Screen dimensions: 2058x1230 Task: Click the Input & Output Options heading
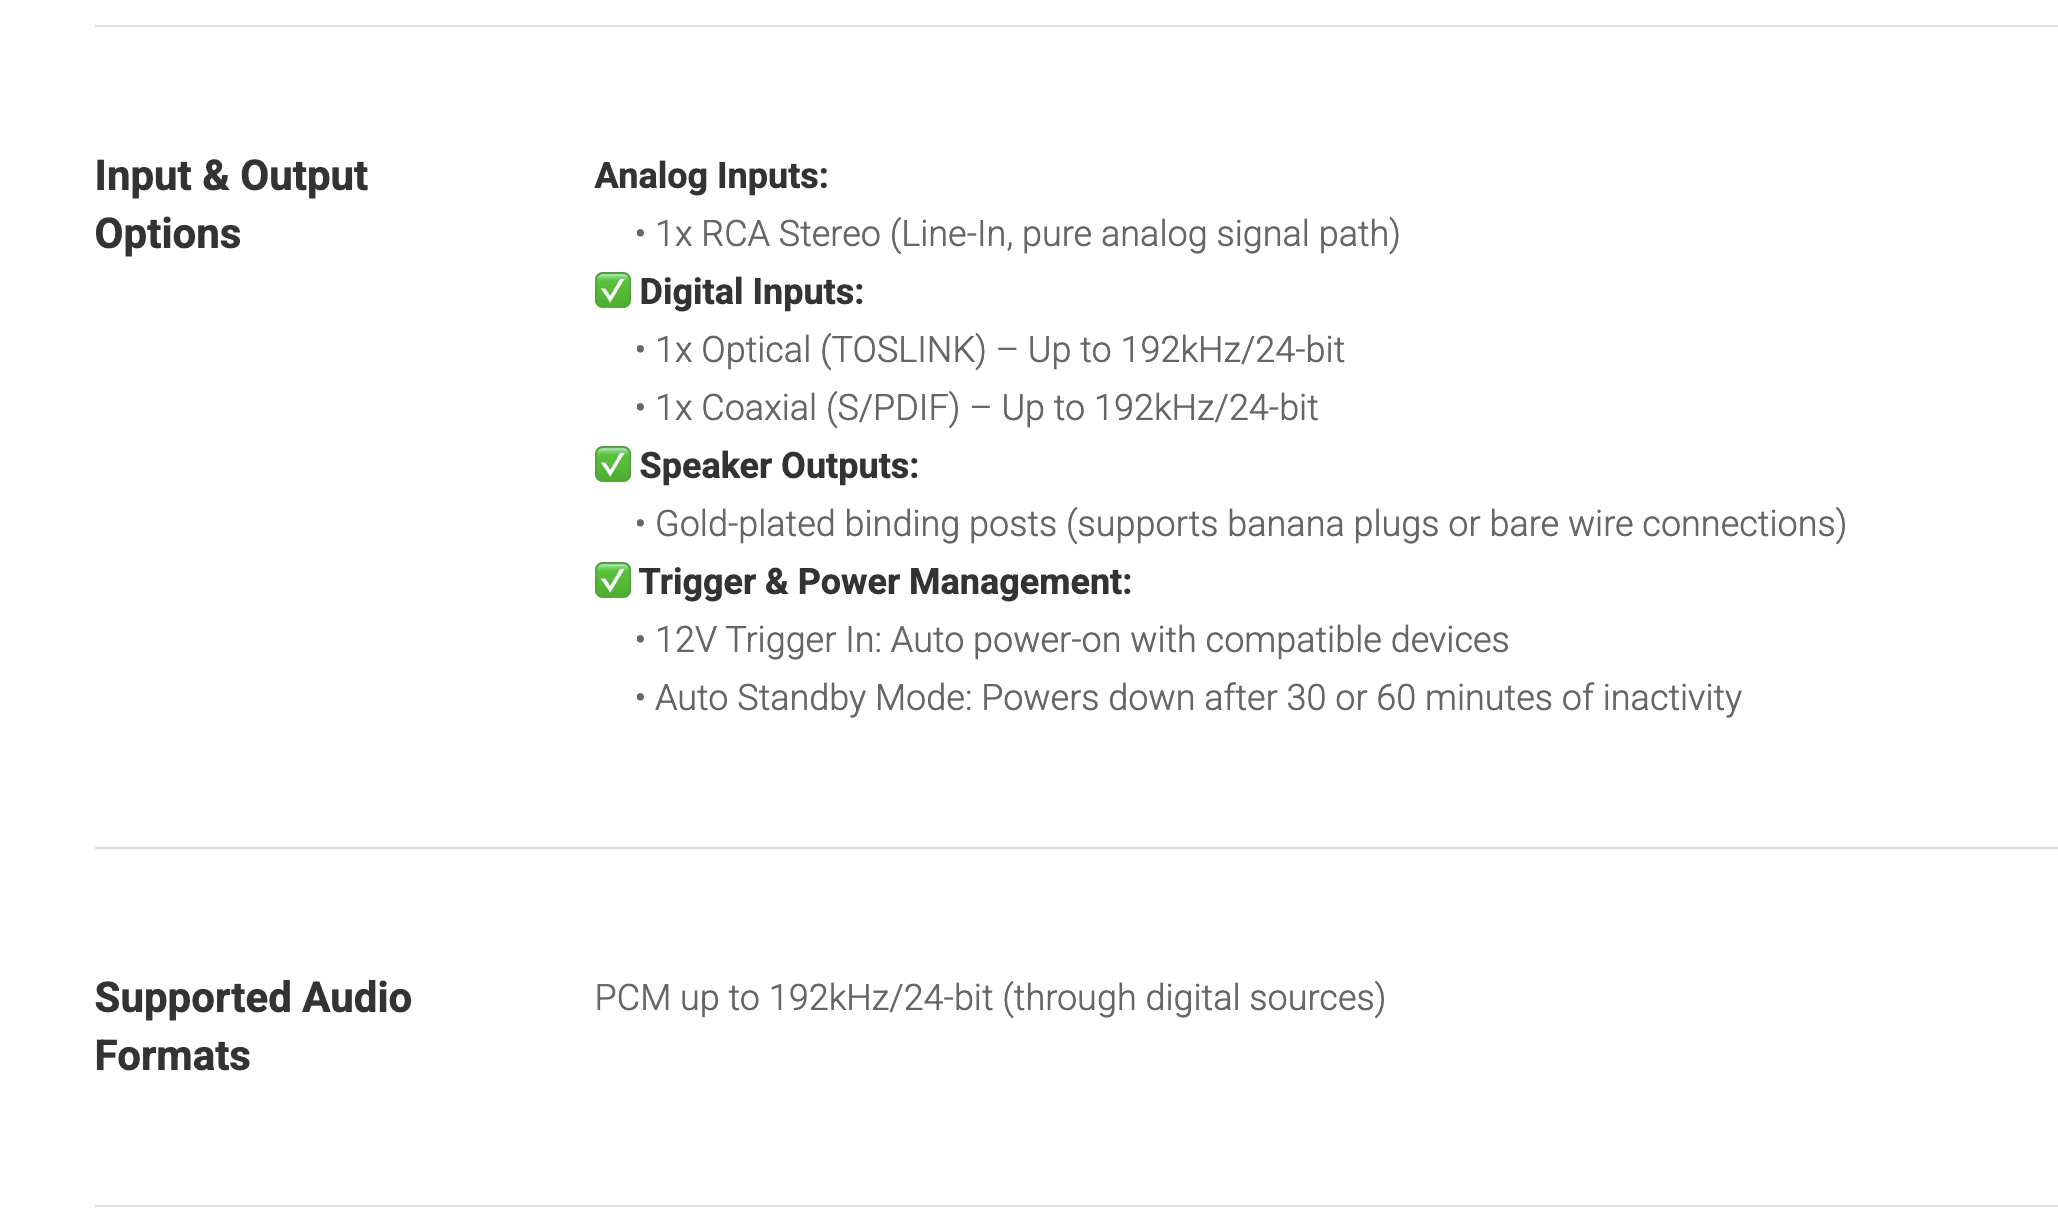[x=231, y=204]
